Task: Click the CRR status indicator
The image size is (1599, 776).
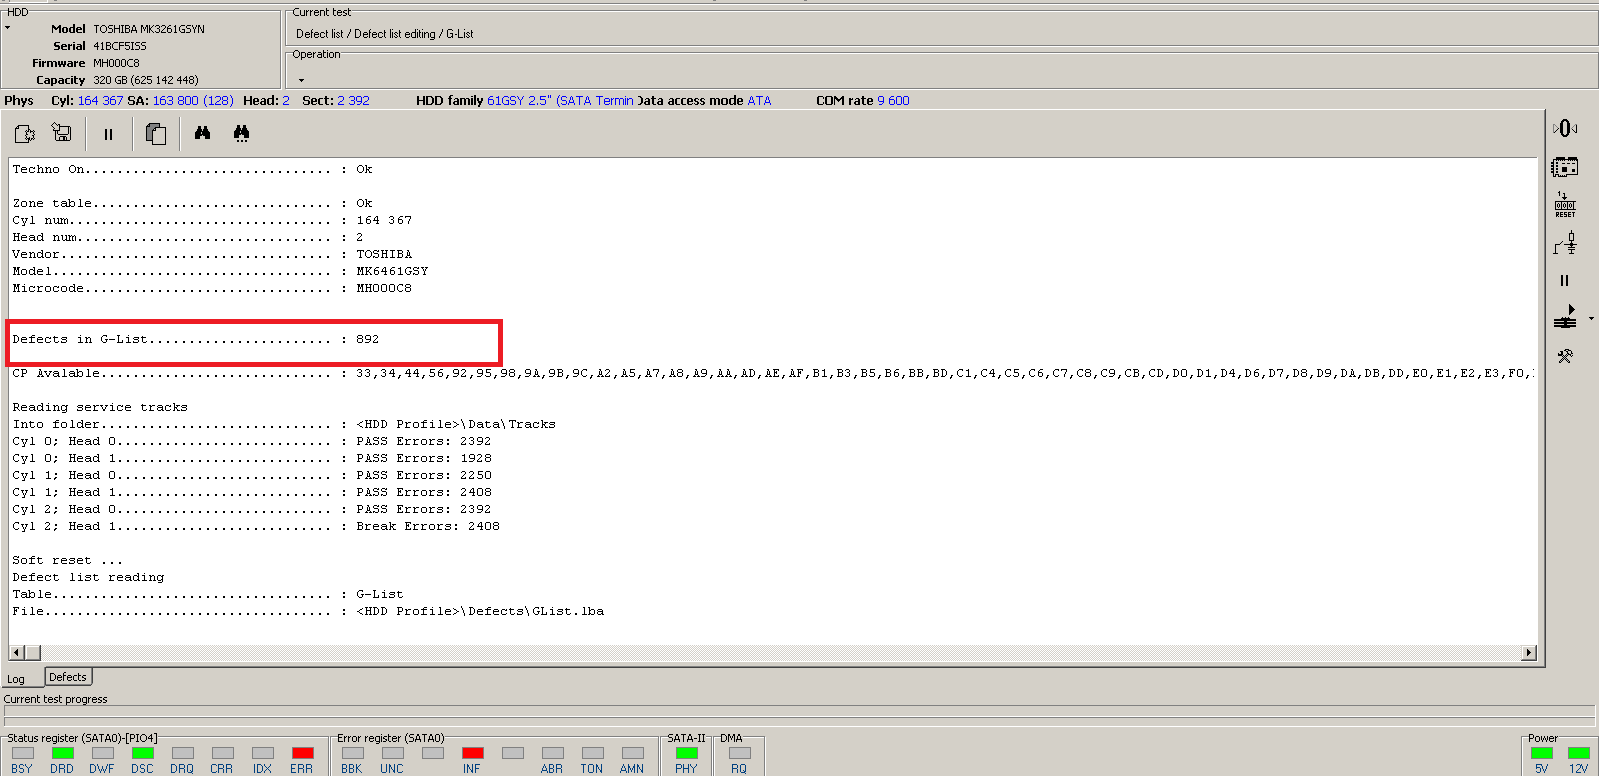Action: coord(223,753)
